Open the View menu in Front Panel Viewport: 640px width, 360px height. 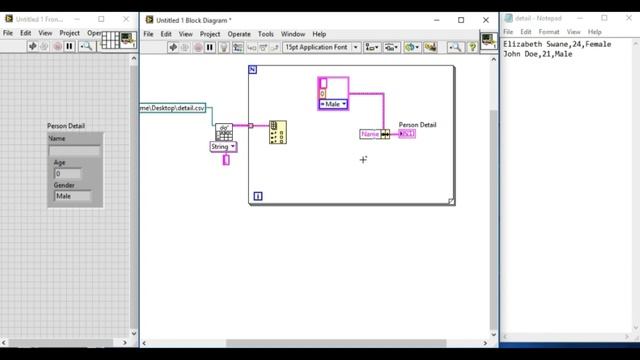(45, 33)
